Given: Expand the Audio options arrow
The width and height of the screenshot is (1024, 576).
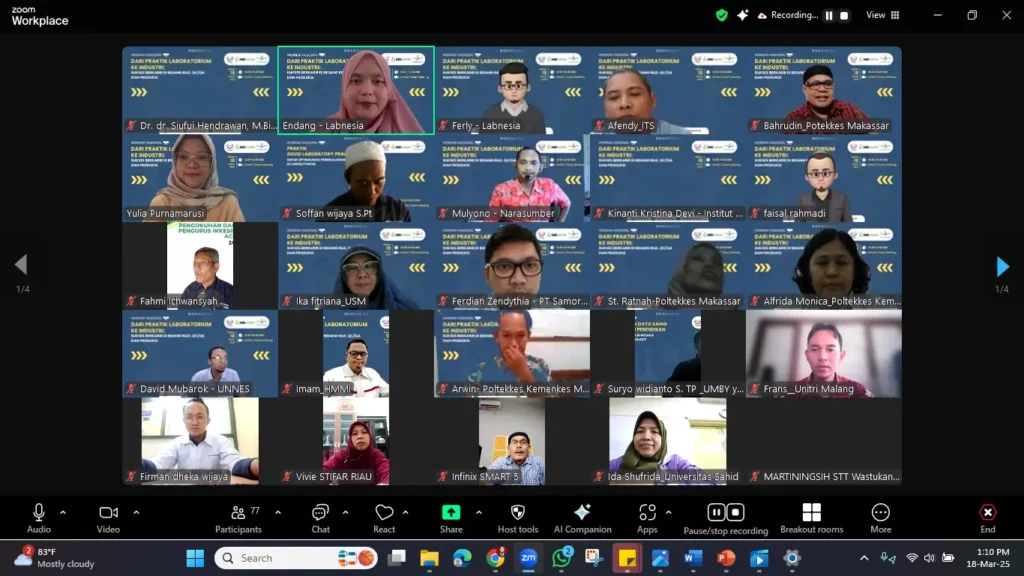Looking at the screenshot, I should click(63, 512).
